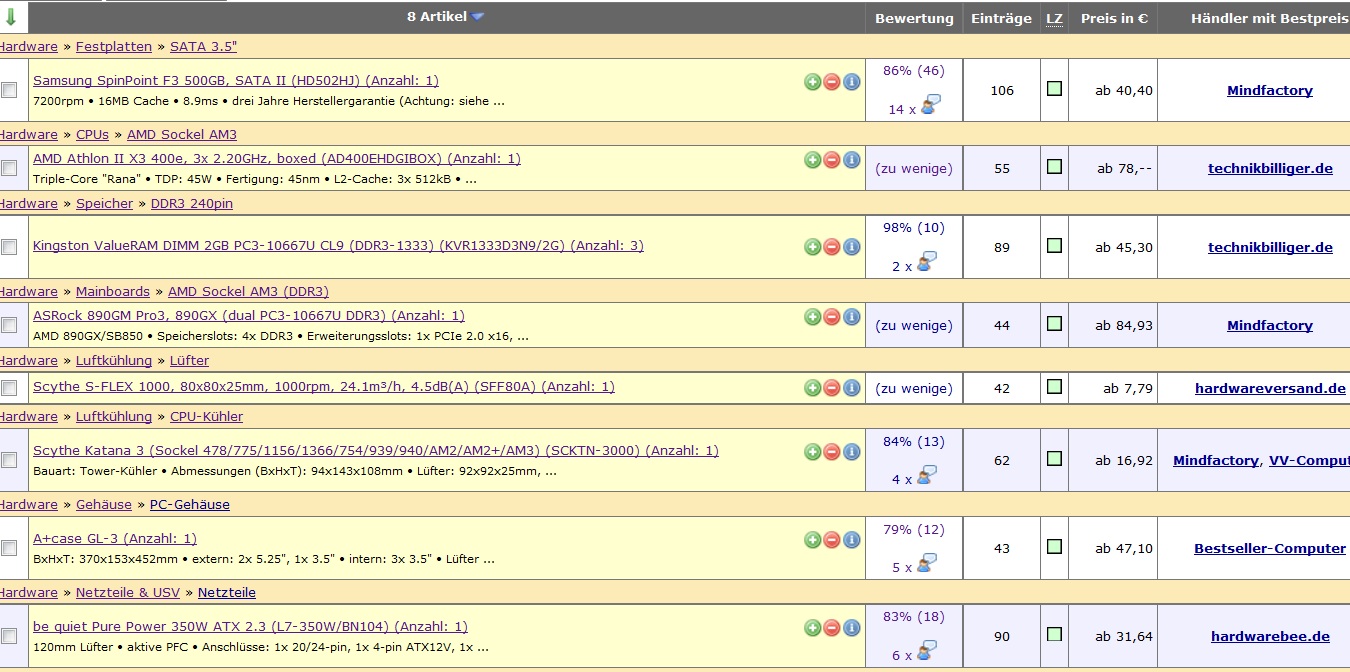Viewport: 1350px width, 672px height.
Task: Remove Samsung SpinPoint F3 from list
Action: [831, 82]
